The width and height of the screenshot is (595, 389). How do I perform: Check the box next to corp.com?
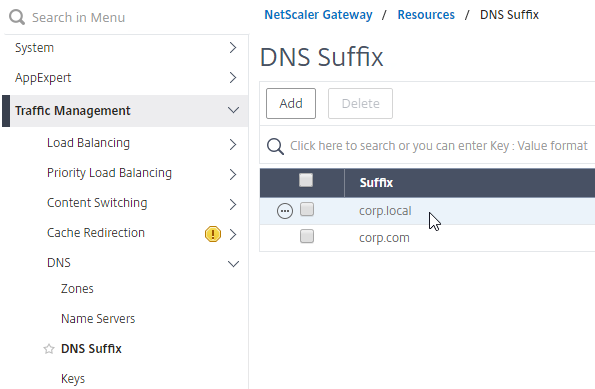pyautogui.click(x=307, y=236)
